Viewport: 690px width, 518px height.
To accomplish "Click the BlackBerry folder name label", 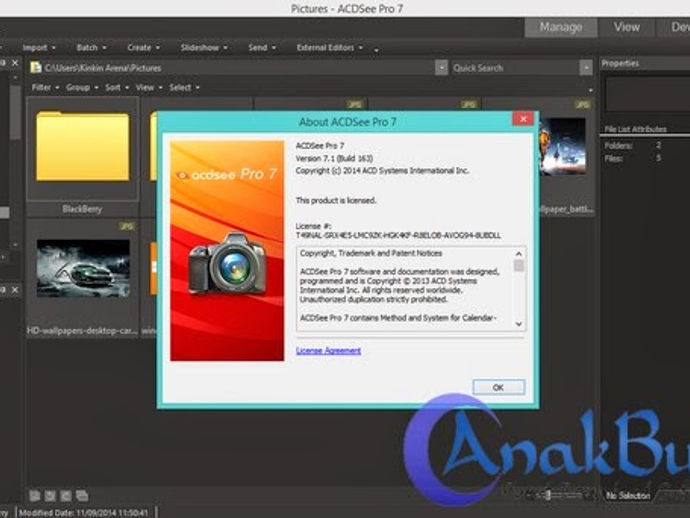I will (x=82, y=209).
